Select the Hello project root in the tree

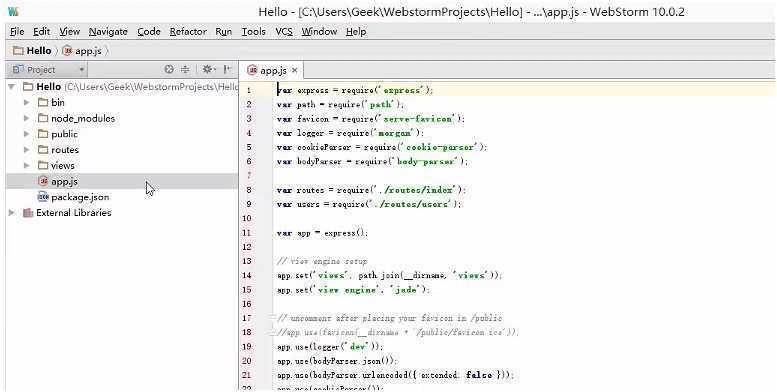pos(49,87)
